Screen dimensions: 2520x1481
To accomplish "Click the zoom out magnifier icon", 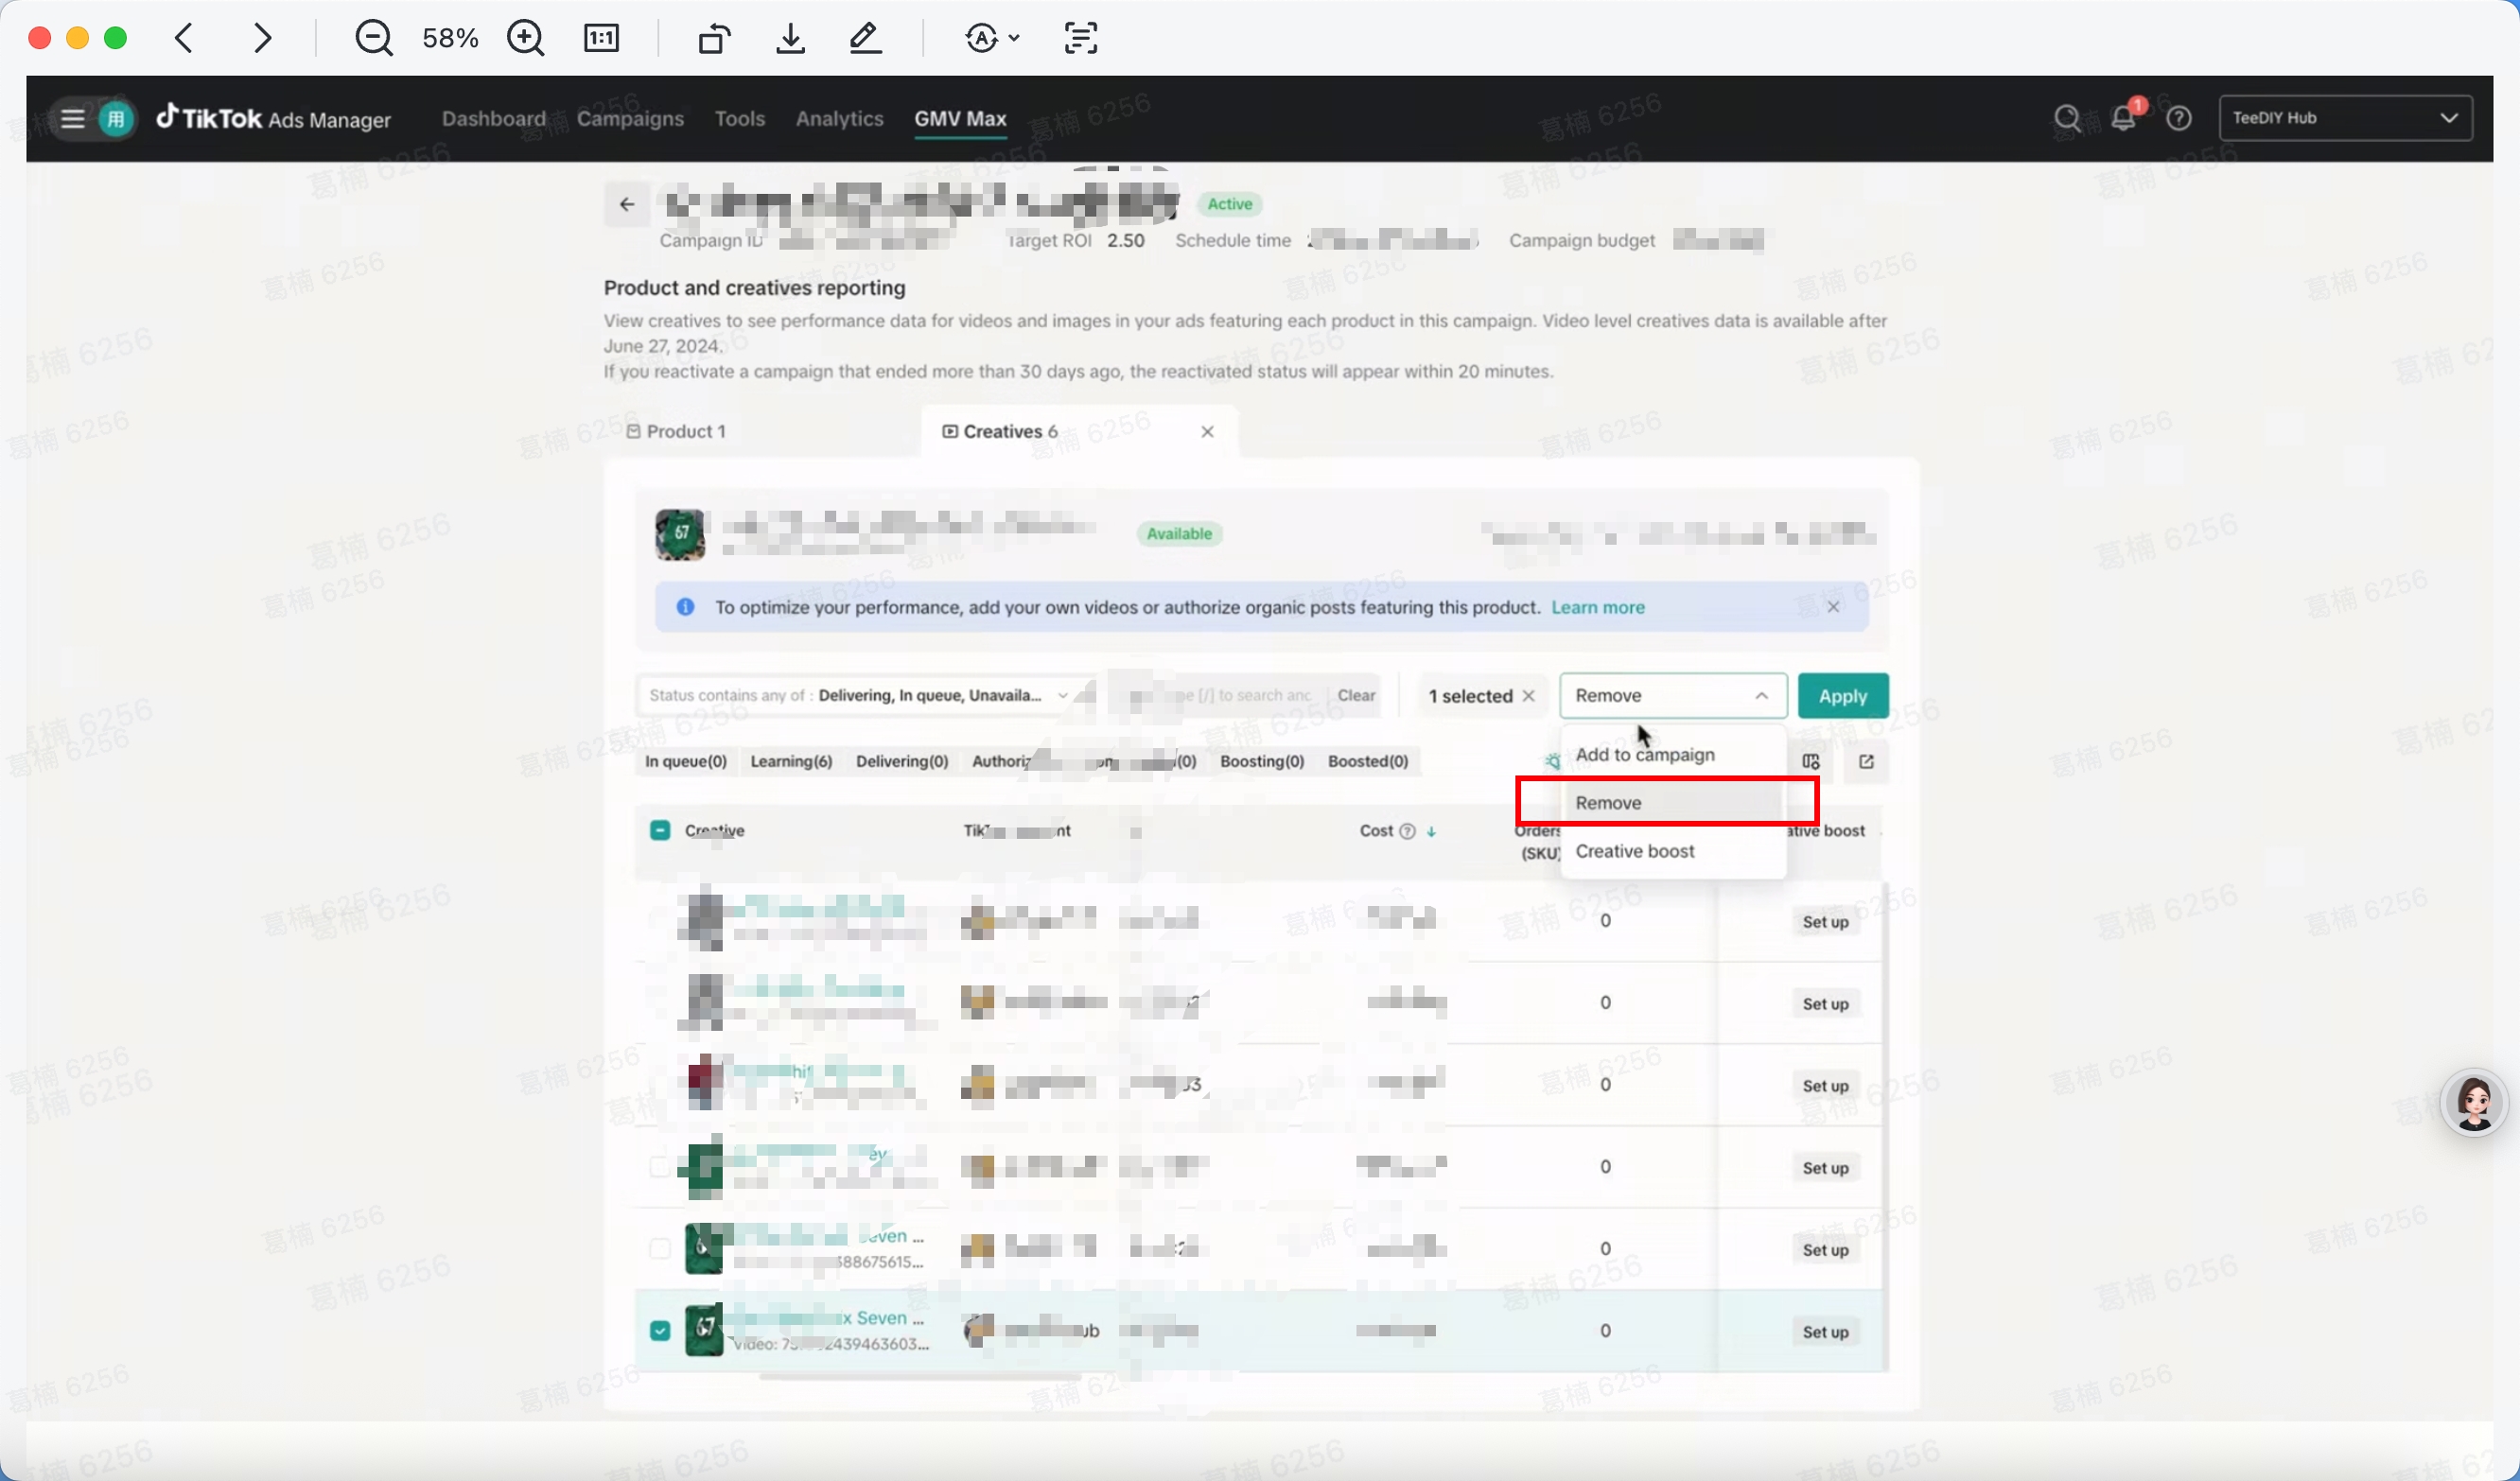I will (x=373, y=39).
